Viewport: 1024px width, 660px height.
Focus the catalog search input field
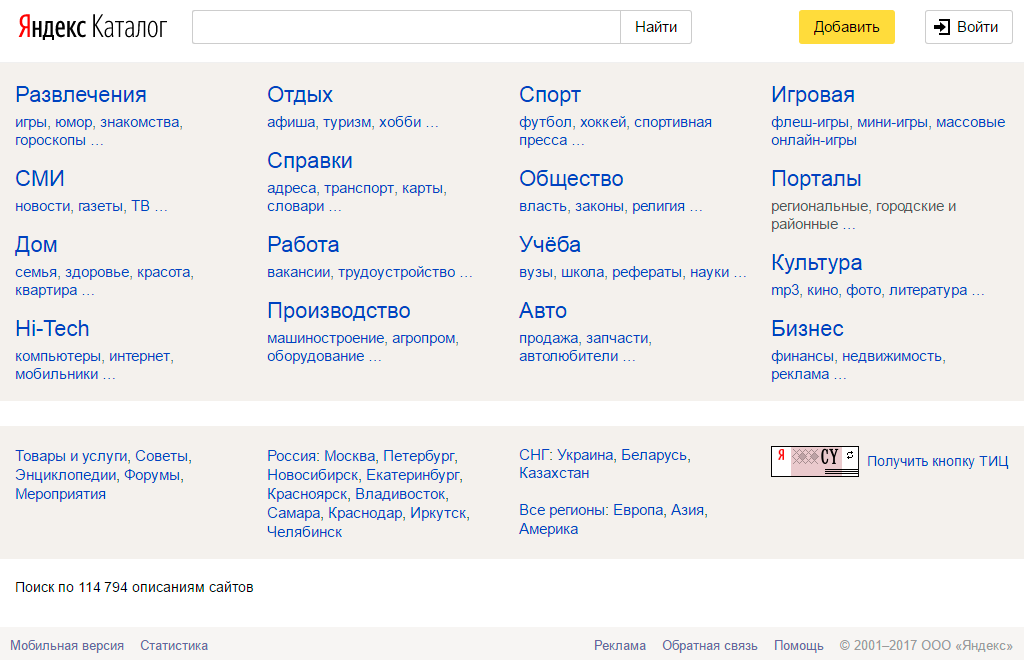pyautogui.click(x=406, y=27)
